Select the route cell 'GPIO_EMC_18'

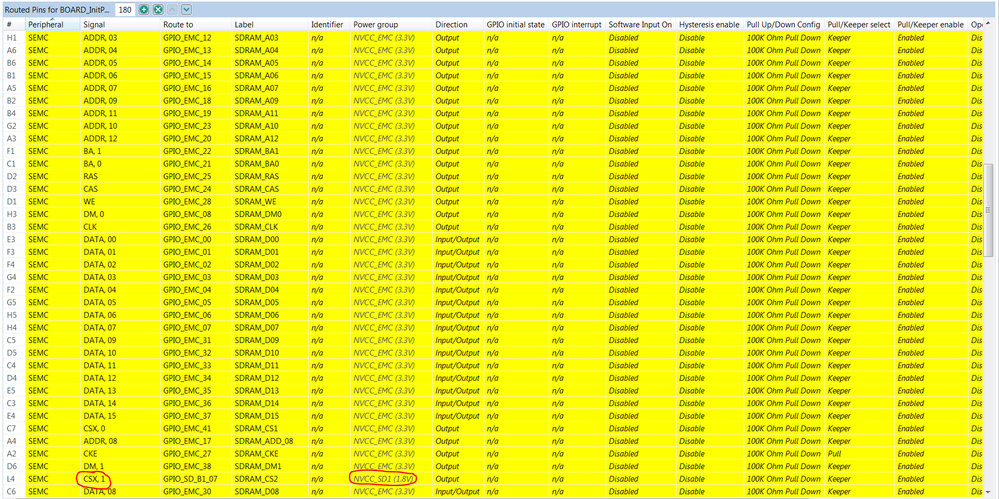(x=187, y=101)
